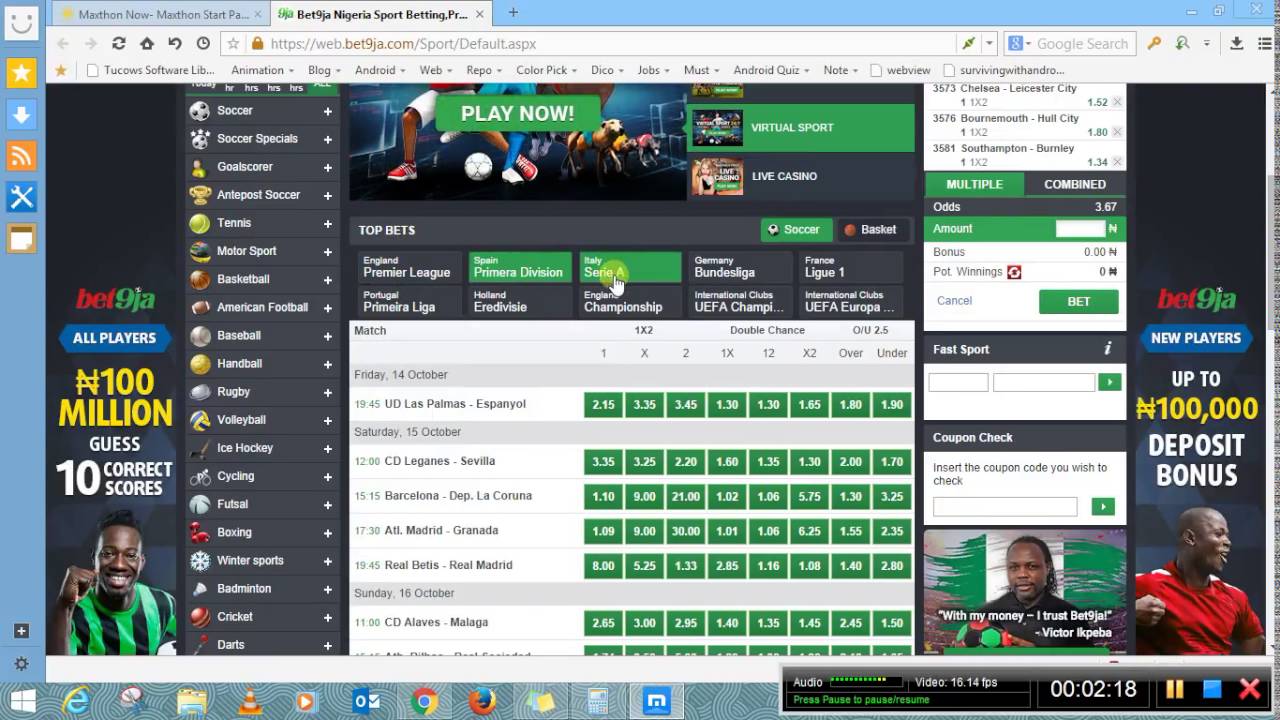Click the Goalscorer icon
Viewport: 1280px width, 720px height.
200,167
